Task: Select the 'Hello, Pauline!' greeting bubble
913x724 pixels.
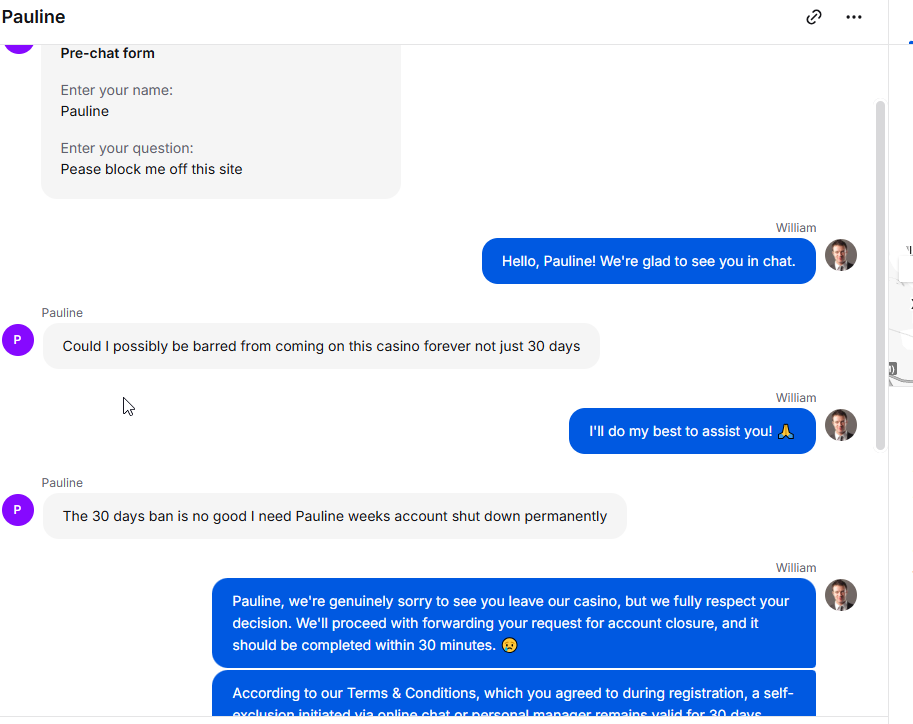Action: click(649, 261)
